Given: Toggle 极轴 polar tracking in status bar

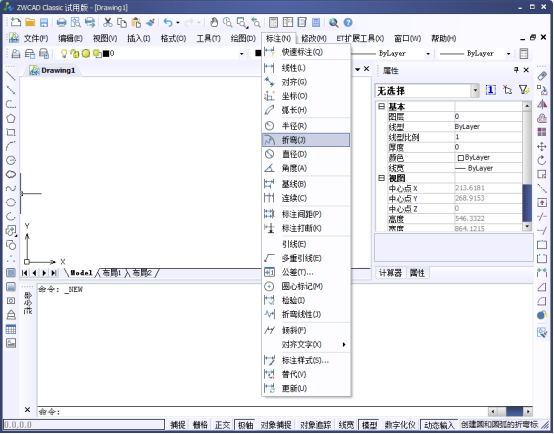Looking at the screenshot, I should point(245,425).
